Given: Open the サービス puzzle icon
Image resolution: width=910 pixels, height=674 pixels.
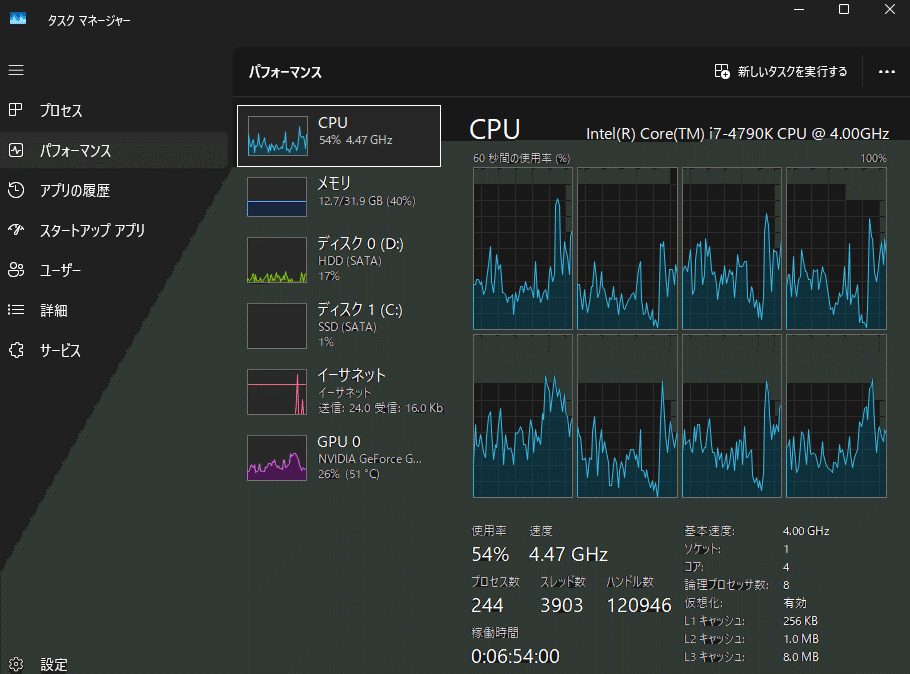Looking at the screenshot, I should point(16,350).
